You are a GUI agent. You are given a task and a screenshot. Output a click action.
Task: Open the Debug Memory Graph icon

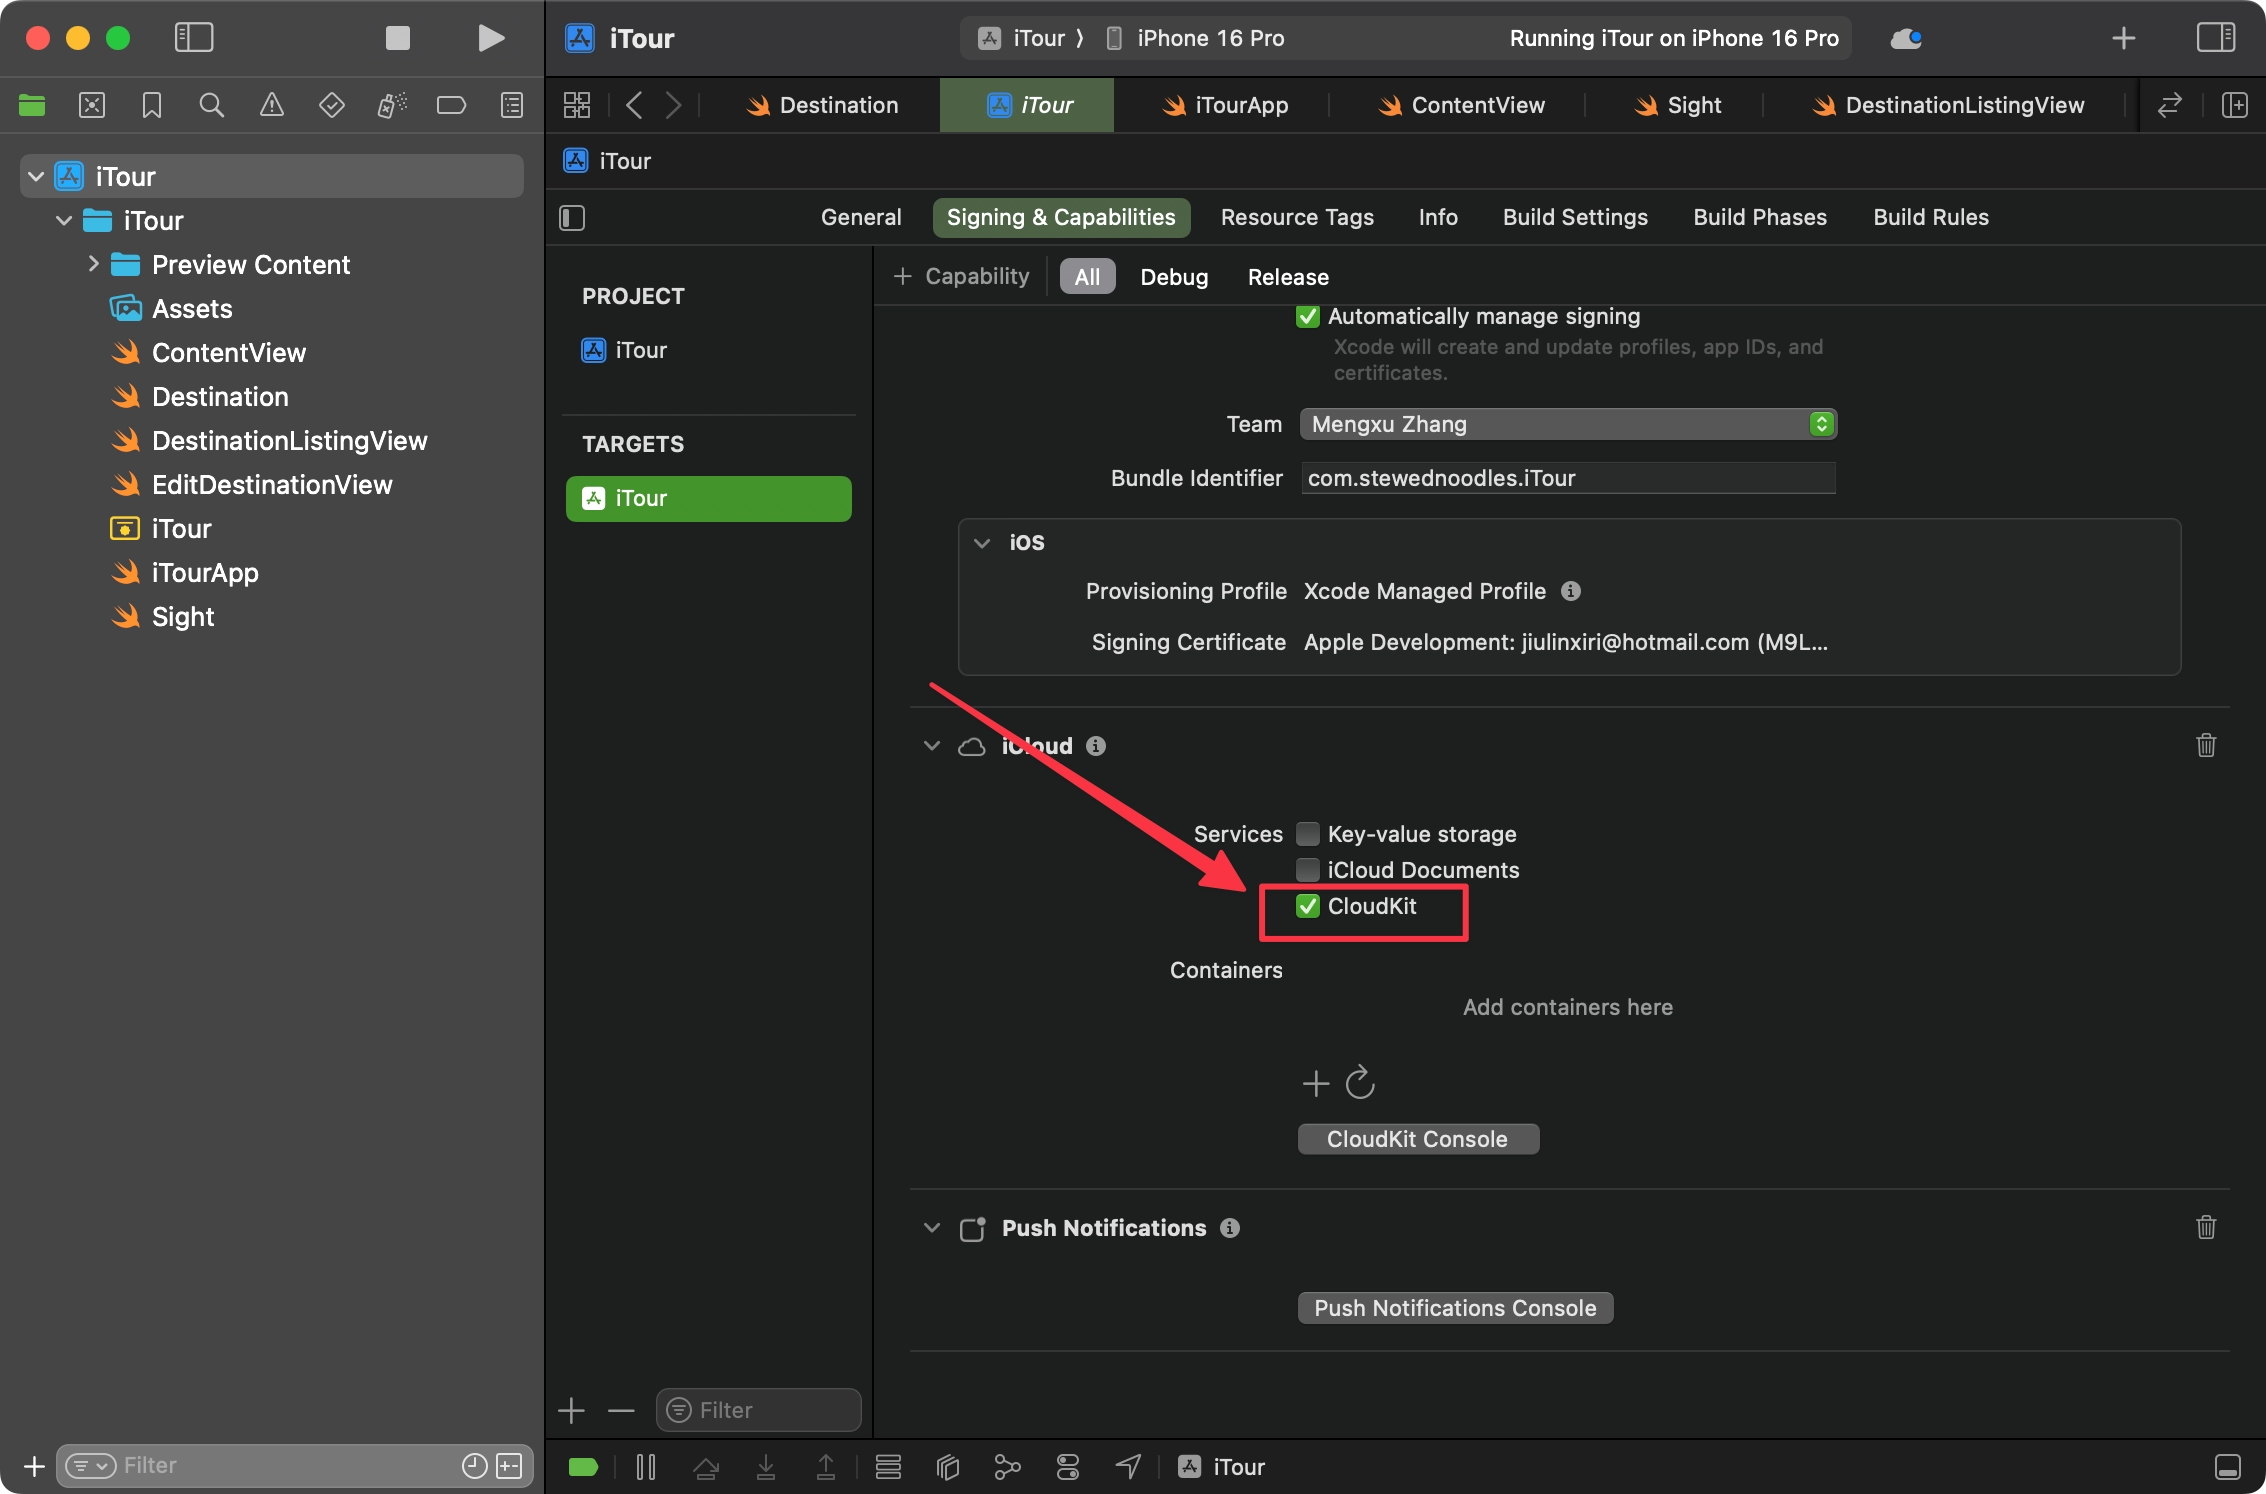(x=1007, y=1467)
